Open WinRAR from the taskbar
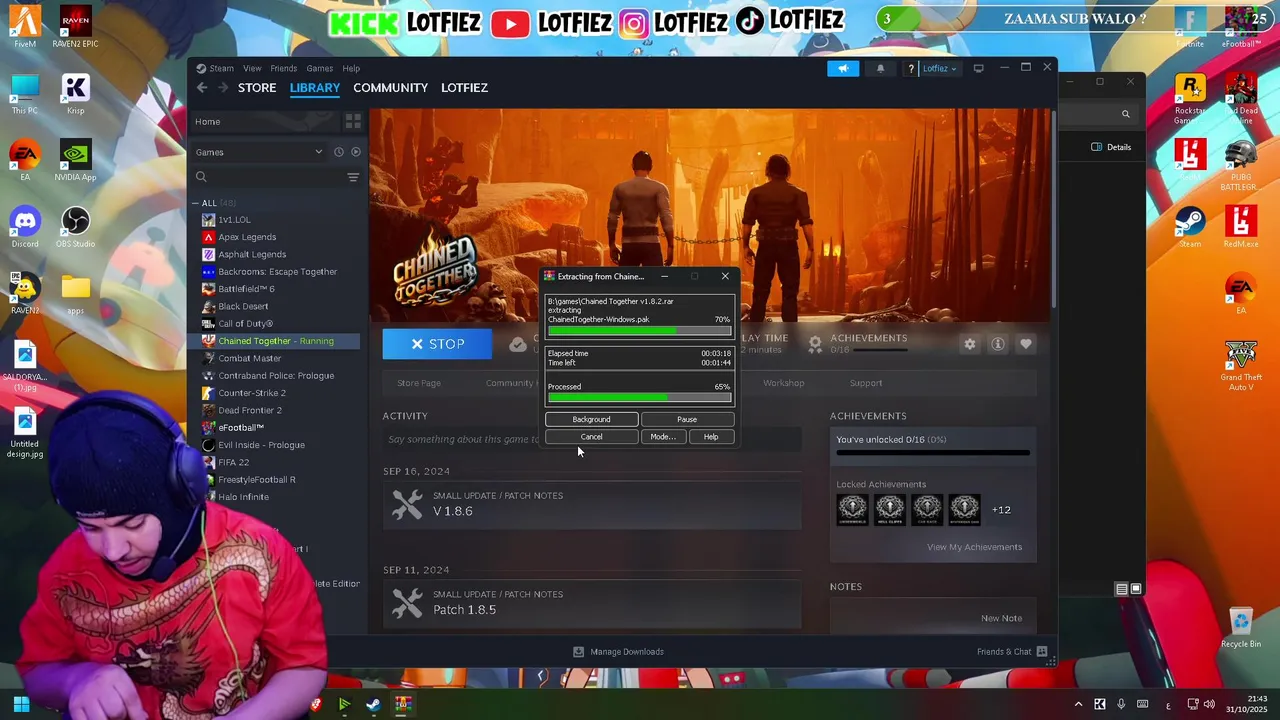1280x720 pixels. tap(403, 704)
